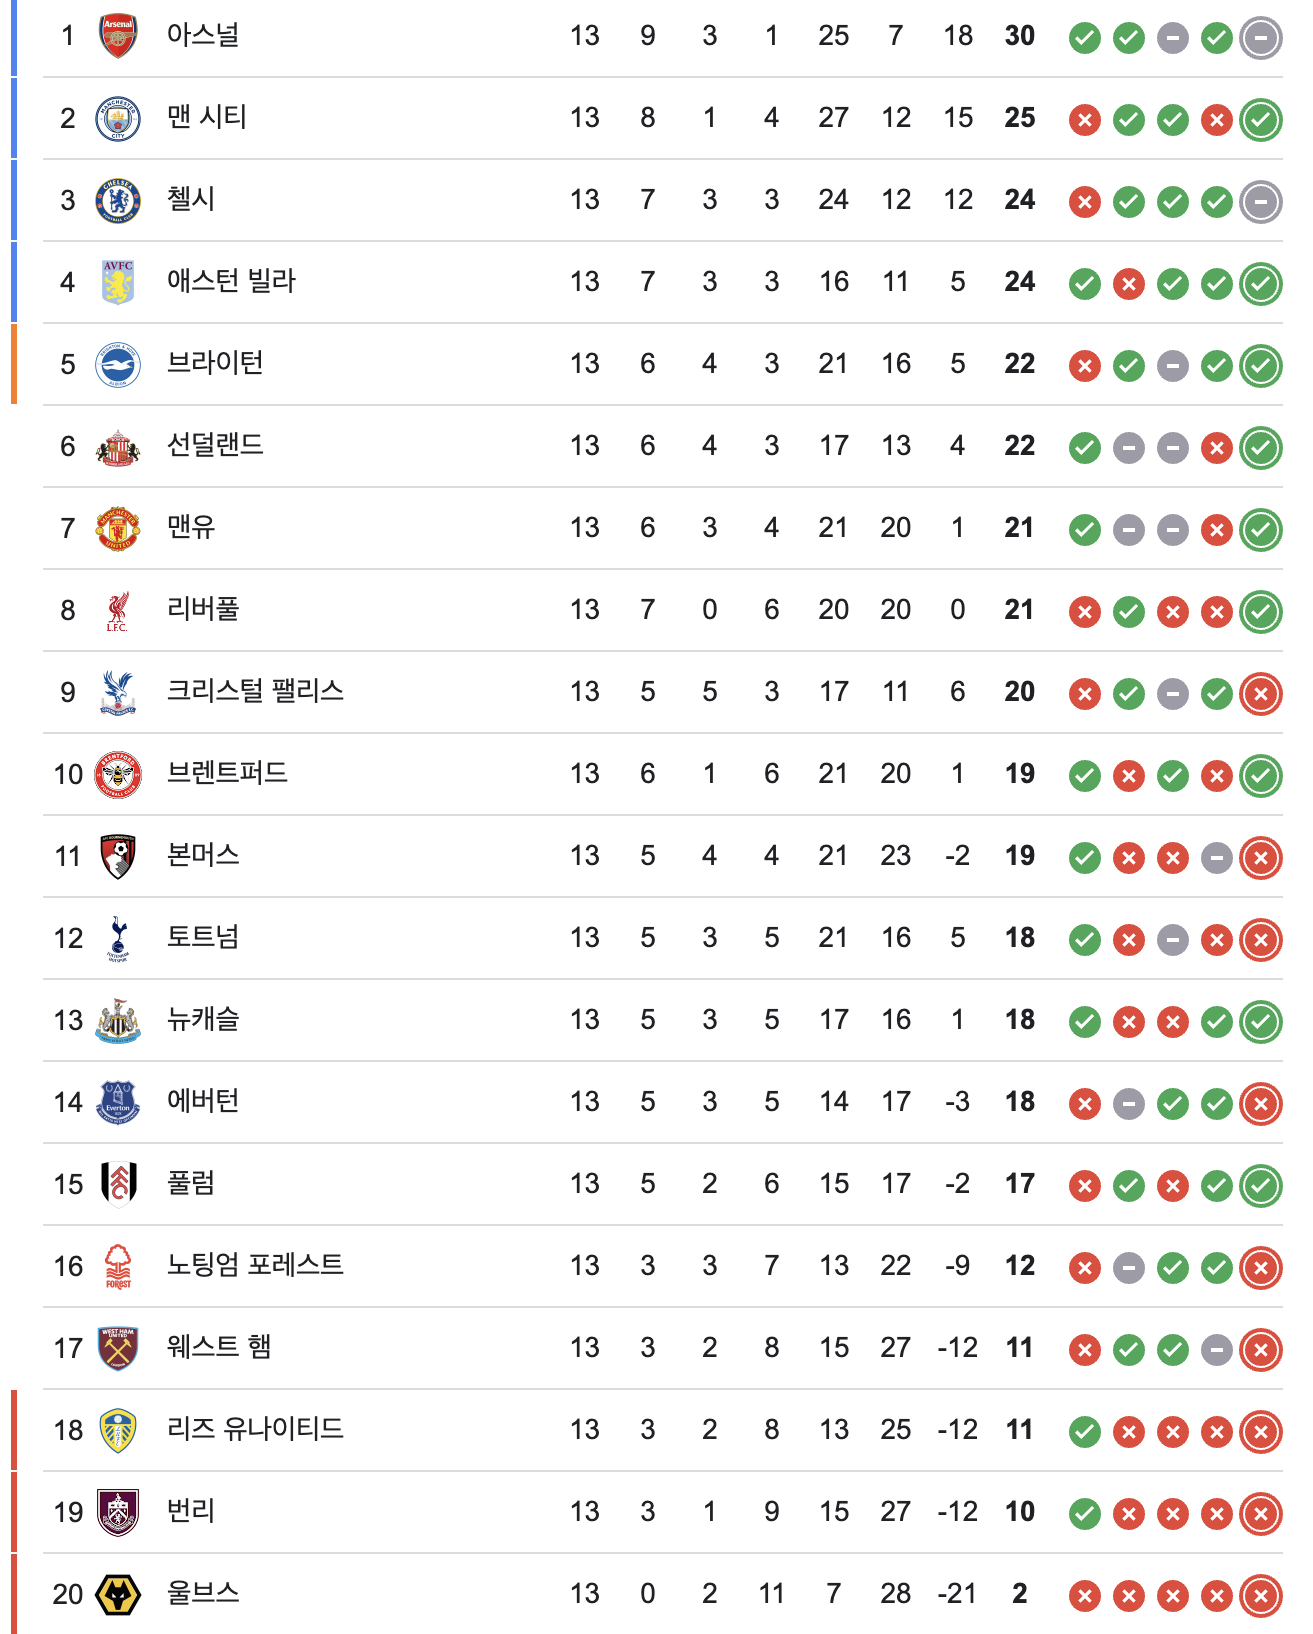Click the Chelsea club badge
This screenshot has height=1634, width=1313.
coord(118,200)
